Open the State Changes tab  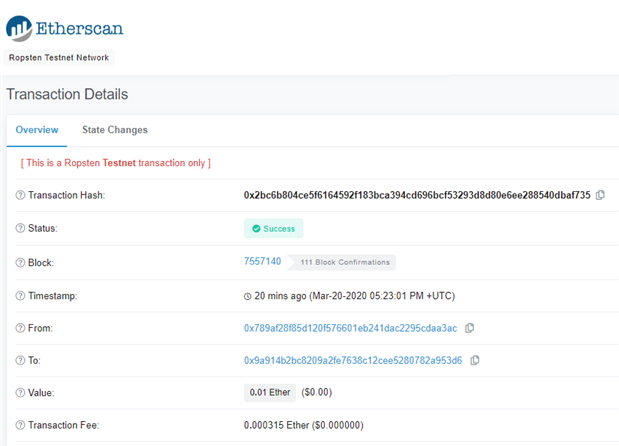[x=115, y=130]
